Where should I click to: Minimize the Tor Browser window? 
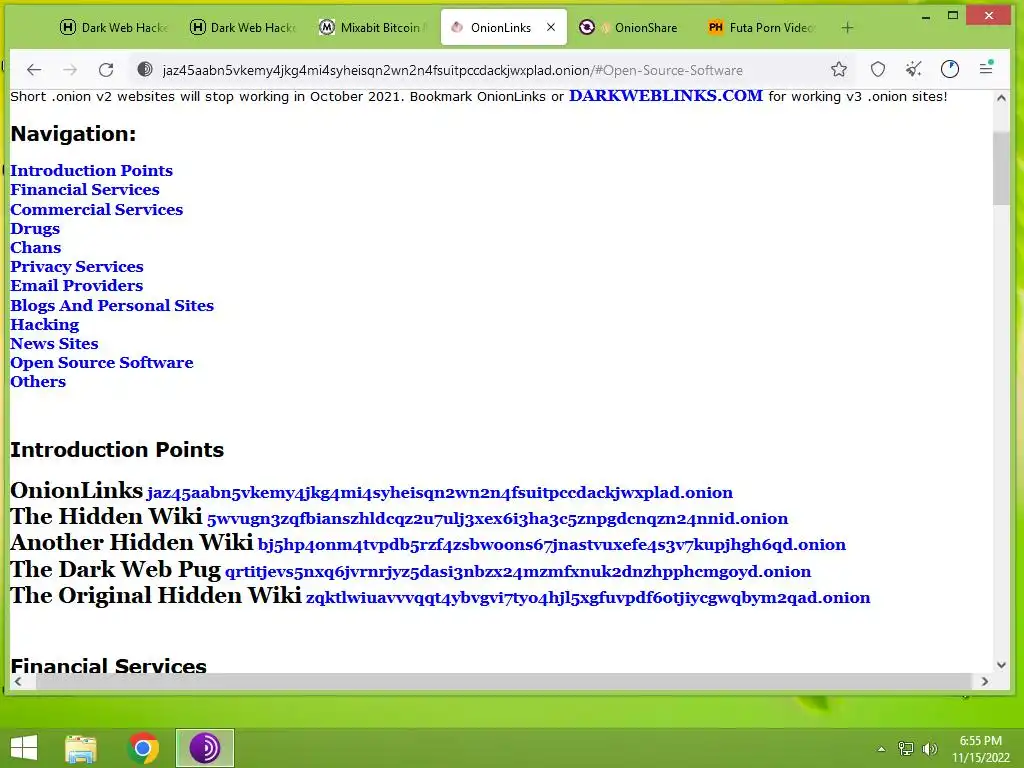tap(925, 16)
